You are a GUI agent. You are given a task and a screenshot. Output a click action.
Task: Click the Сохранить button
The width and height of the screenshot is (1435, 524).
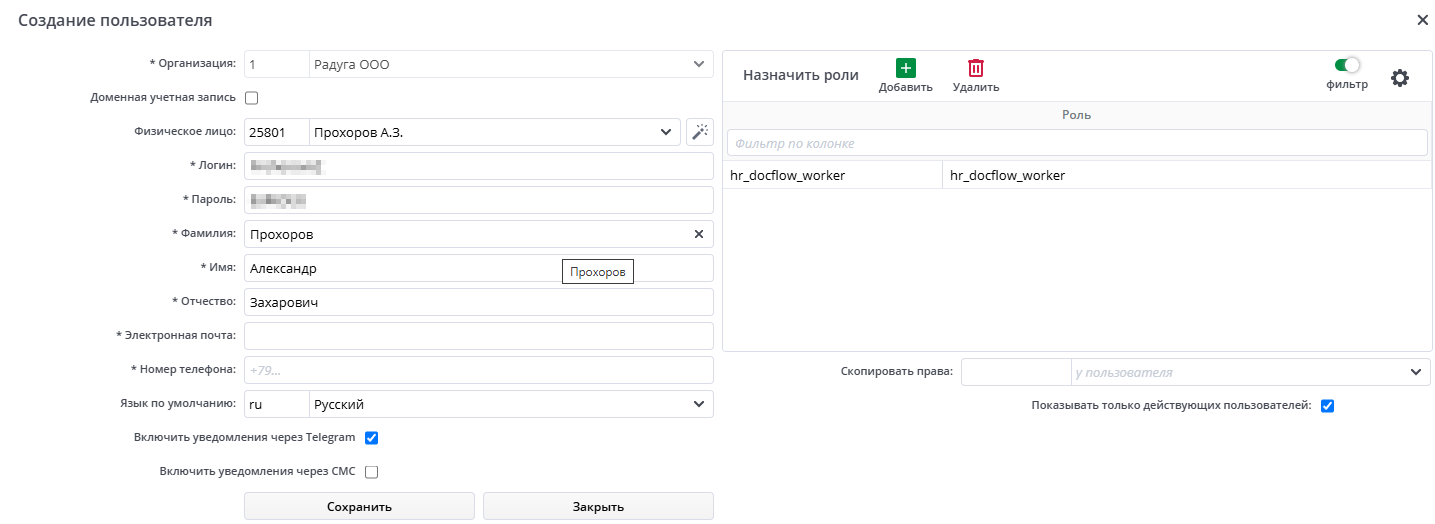click(359, 506)
